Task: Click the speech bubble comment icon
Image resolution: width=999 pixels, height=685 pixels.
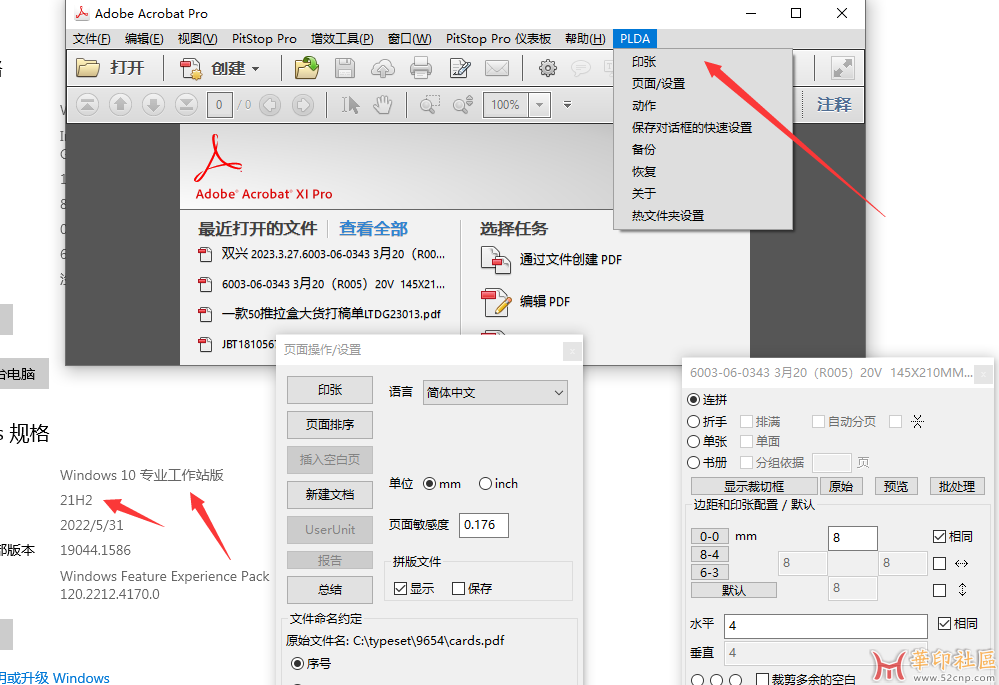Action: (580, 68)
